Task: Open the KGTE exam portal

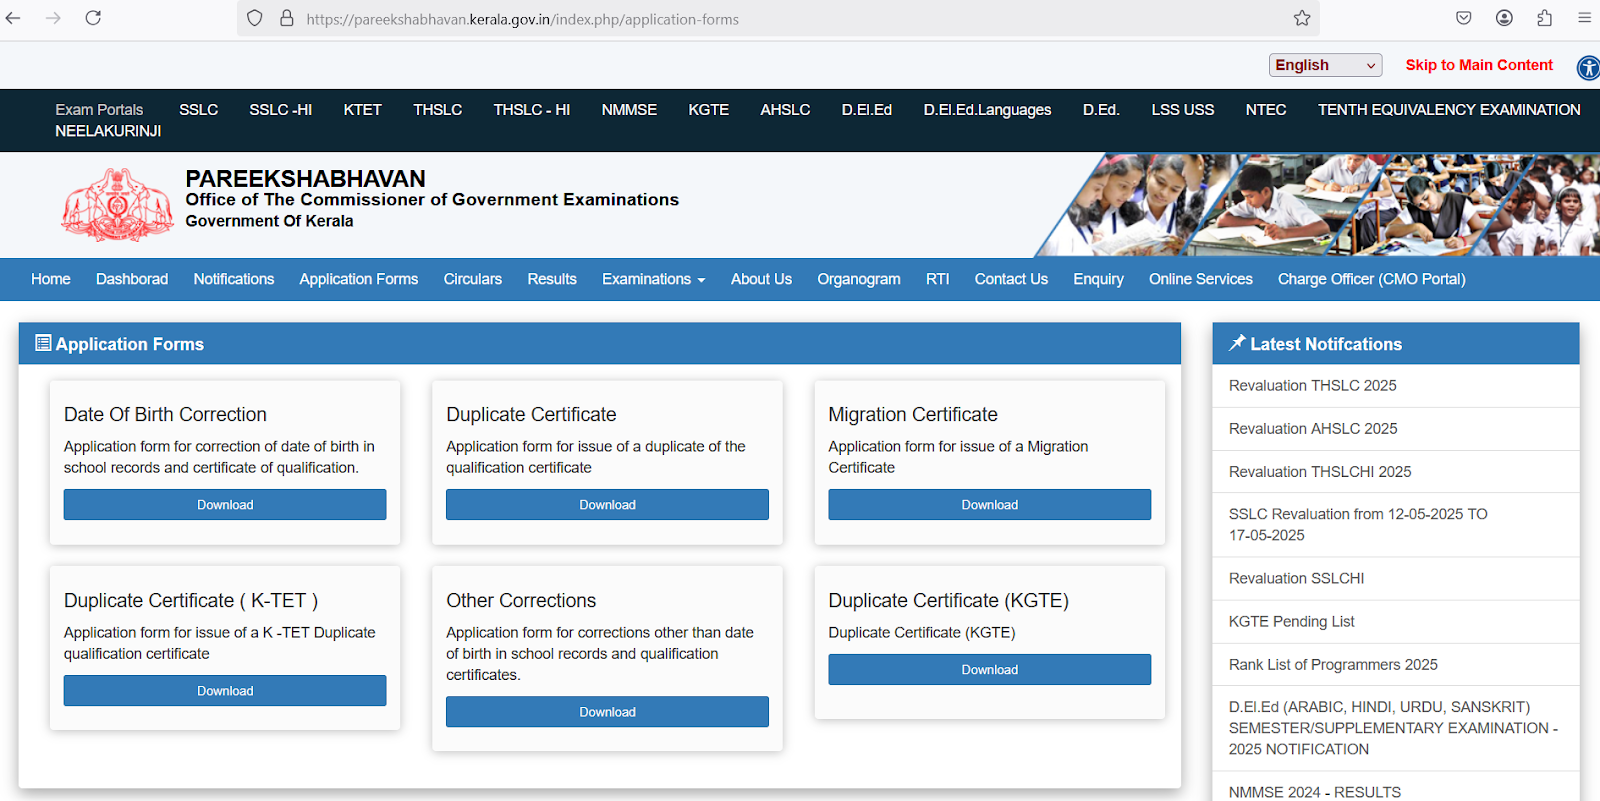Action: click(x=709, y=110)
